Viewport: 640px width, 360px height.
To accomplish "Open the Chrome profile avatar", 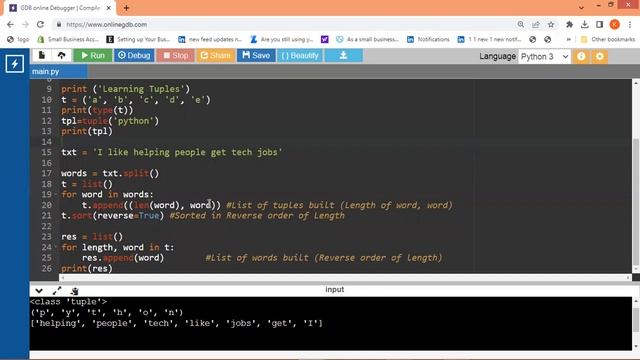I will coord(614,24).
